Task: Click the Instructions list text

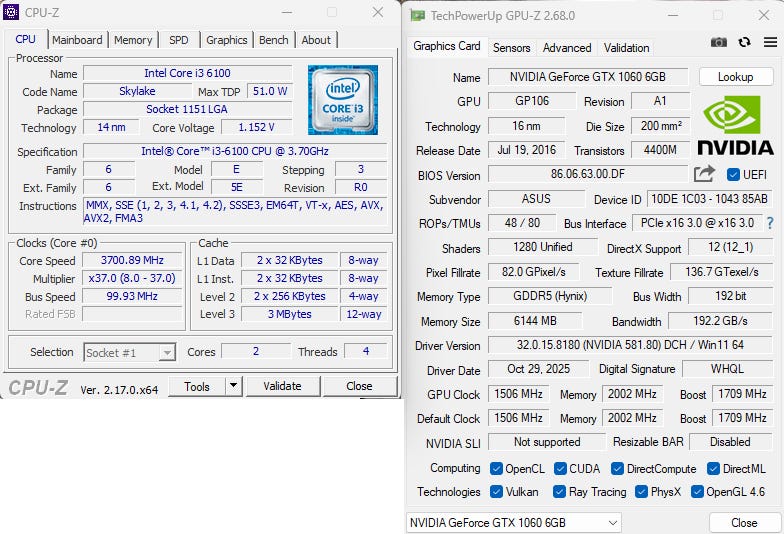Action: click(235, 212)
